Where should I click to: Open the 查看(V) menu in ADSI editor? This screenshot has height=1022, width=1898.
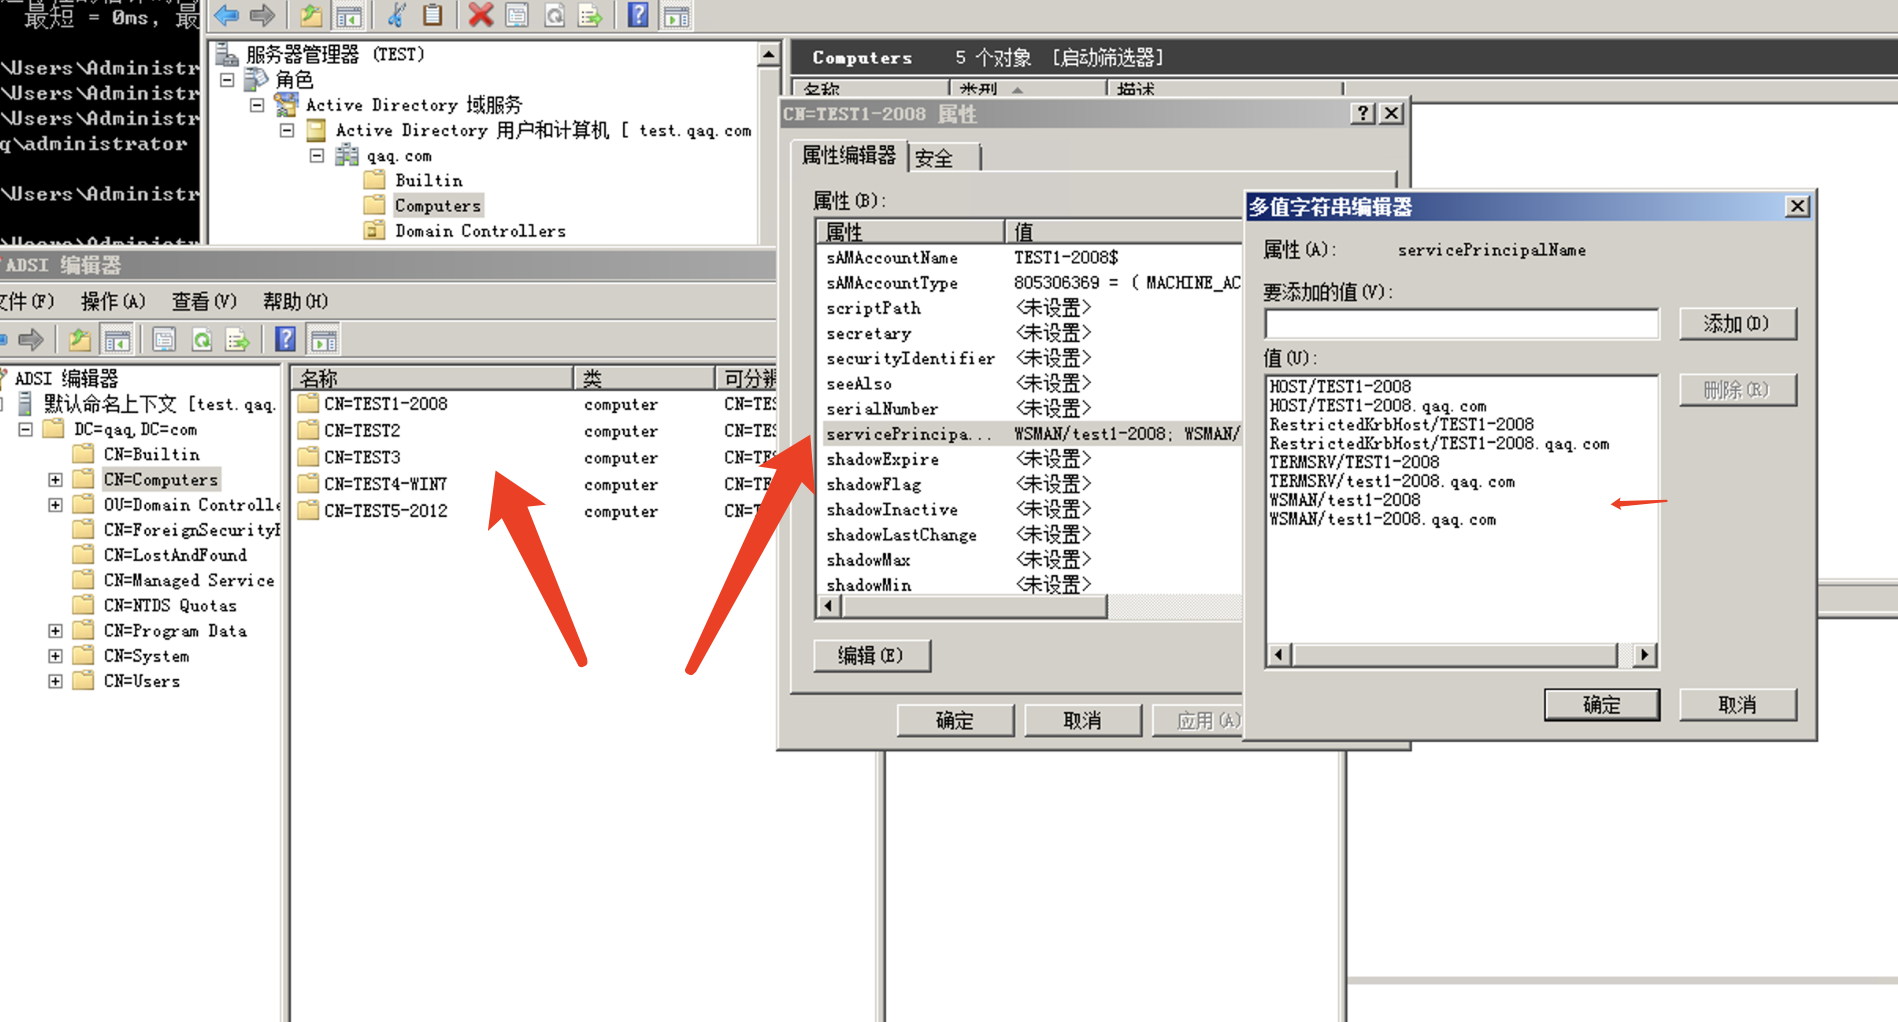point(203,301)
